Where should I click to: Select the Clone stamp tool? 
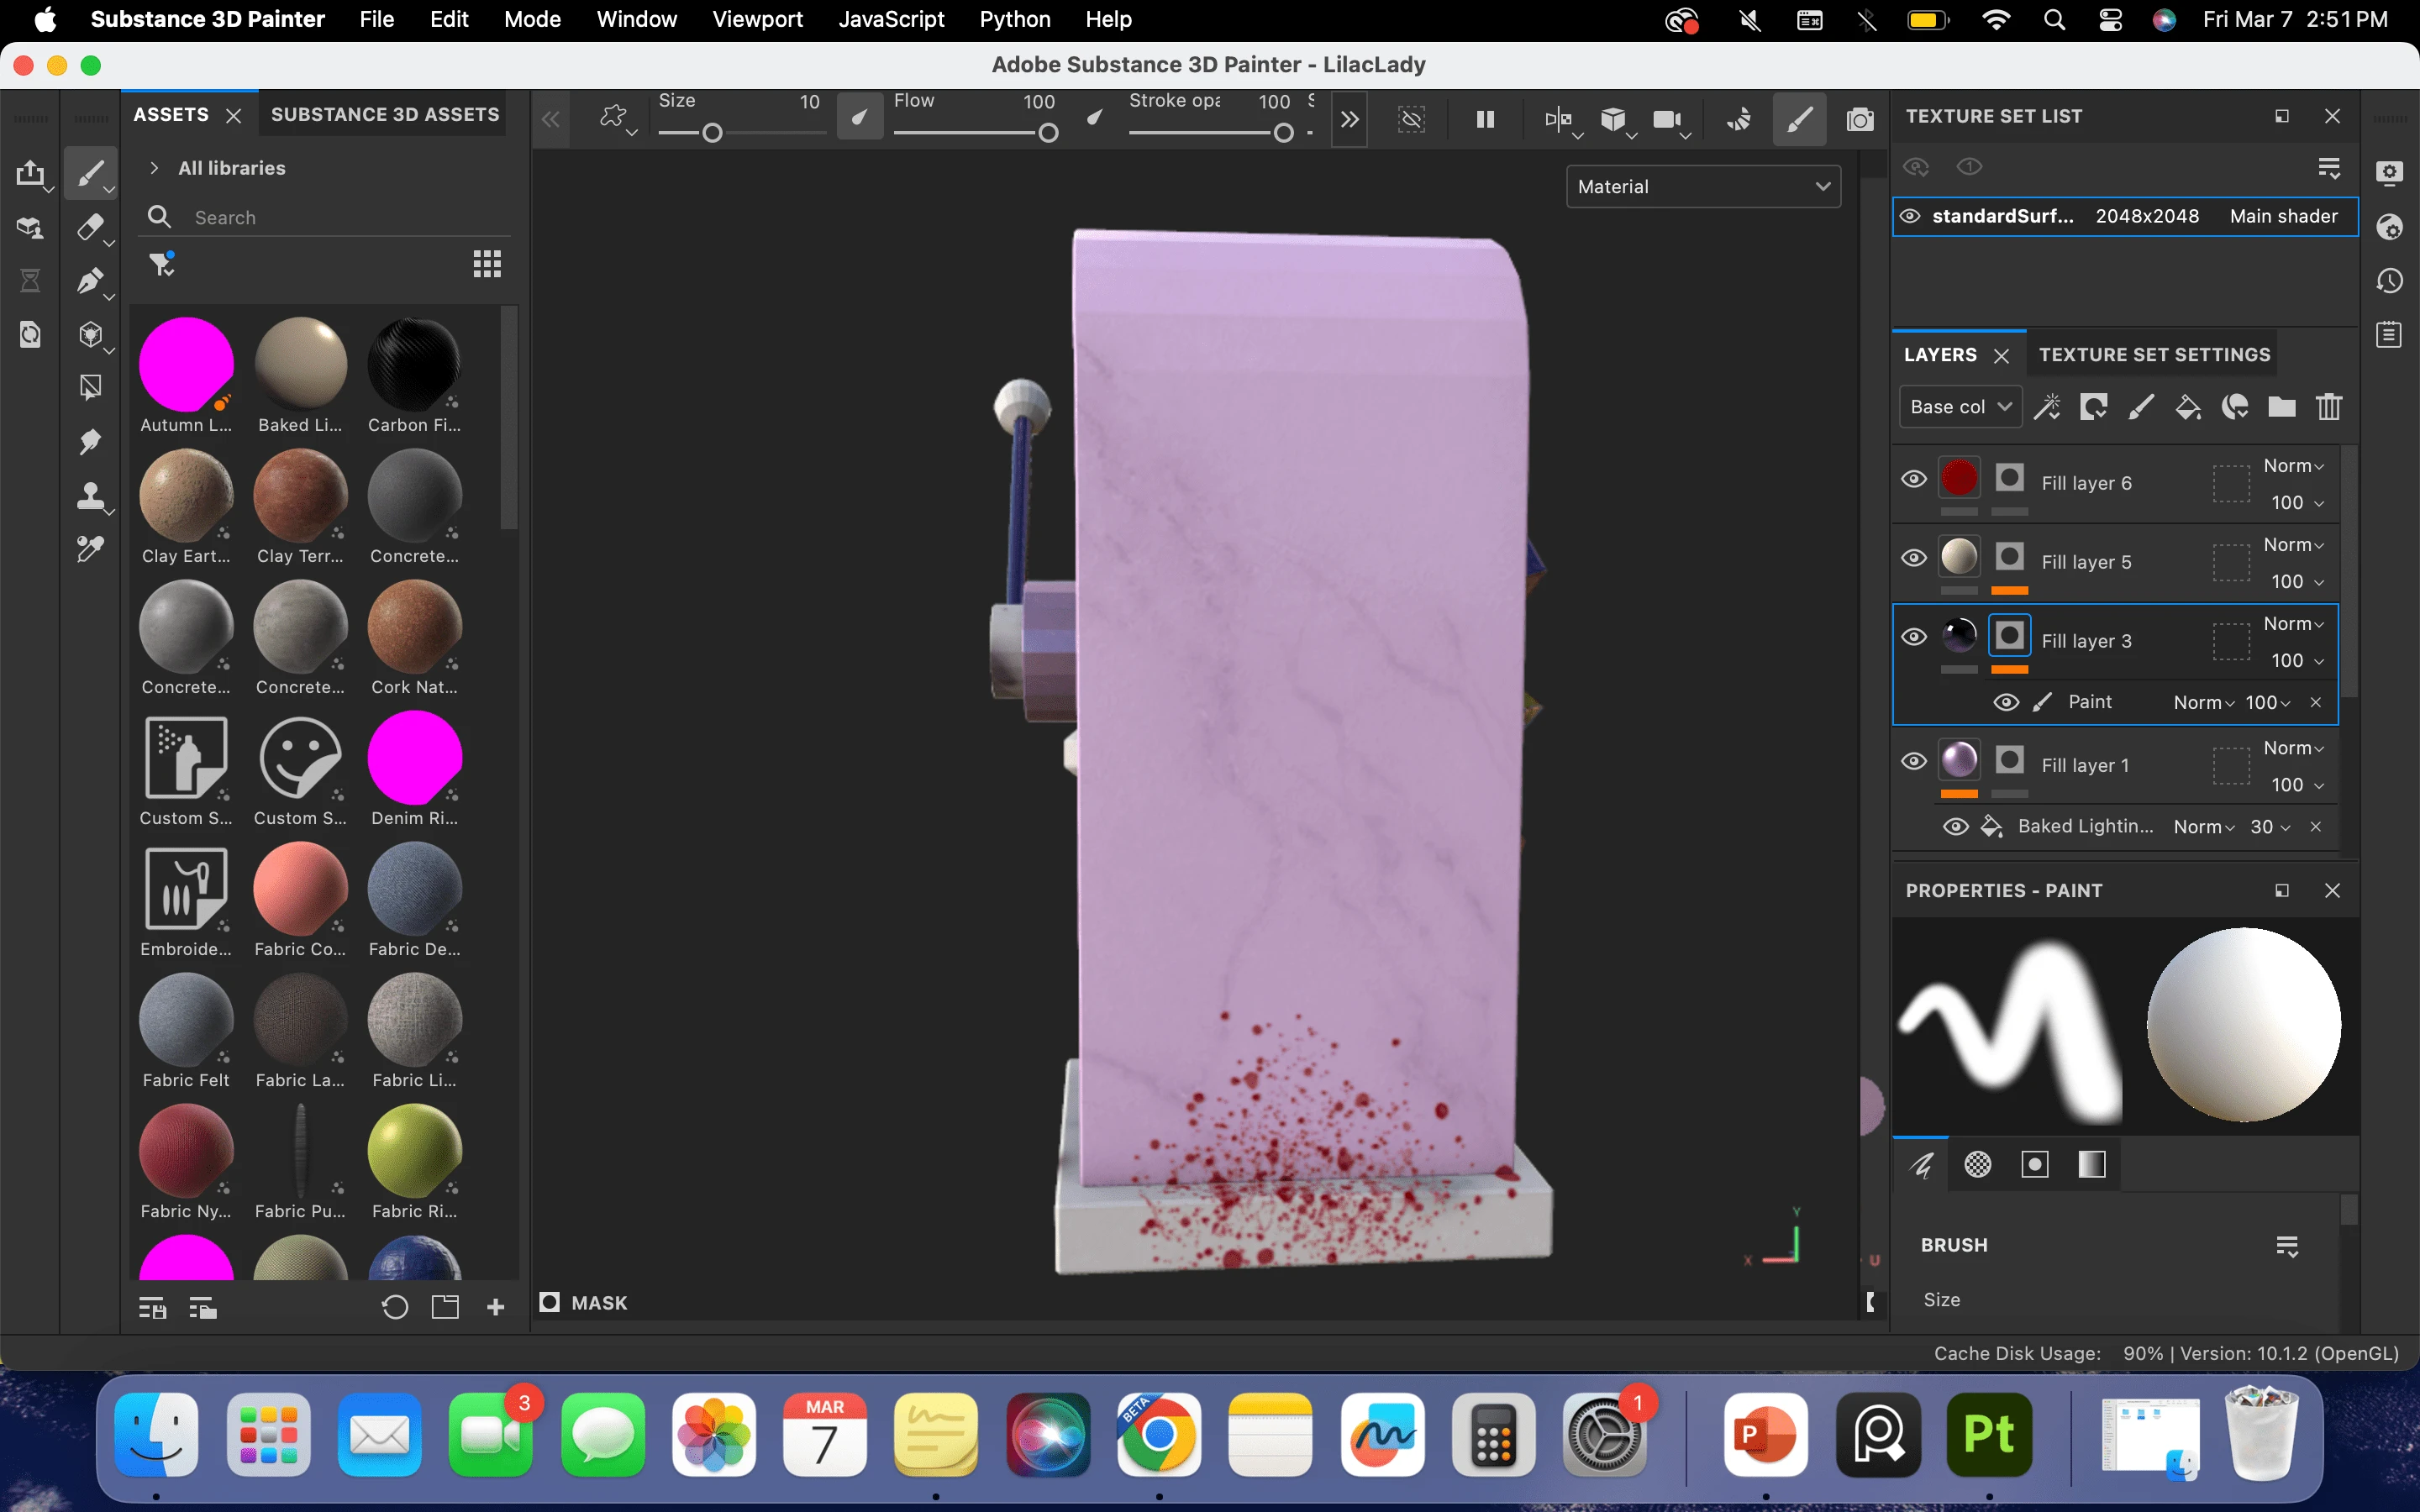coord(90,495)
